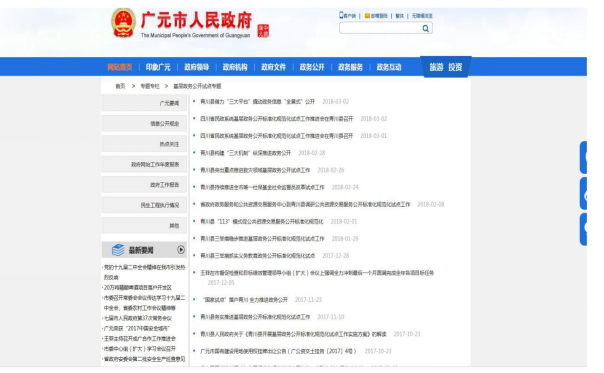Open the mobile client phone icon
This screenshot has height=373, width=604.
(341, 15)
